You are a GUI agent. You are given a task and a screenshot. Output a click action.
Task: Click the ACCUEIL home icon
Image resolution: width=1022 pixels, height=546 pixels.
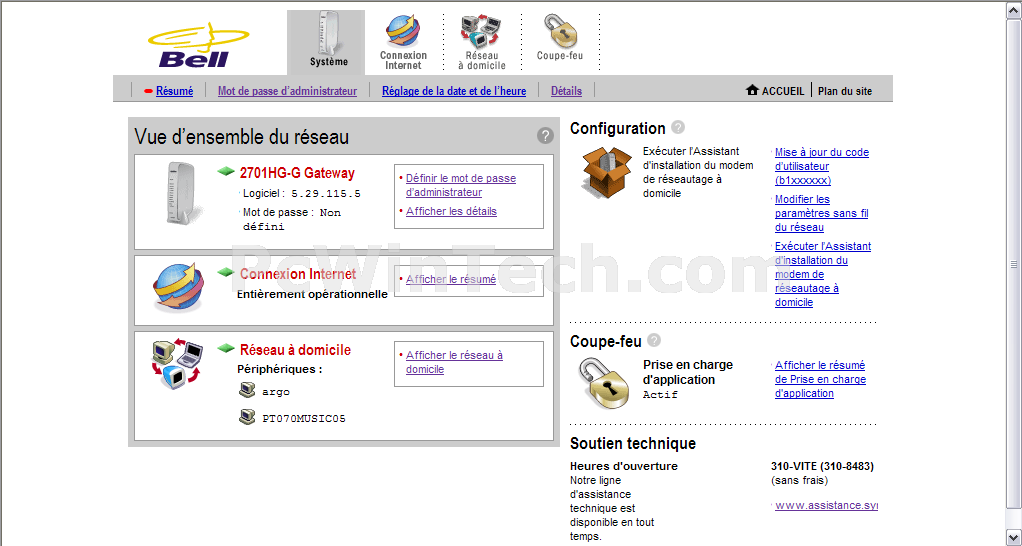752,90
